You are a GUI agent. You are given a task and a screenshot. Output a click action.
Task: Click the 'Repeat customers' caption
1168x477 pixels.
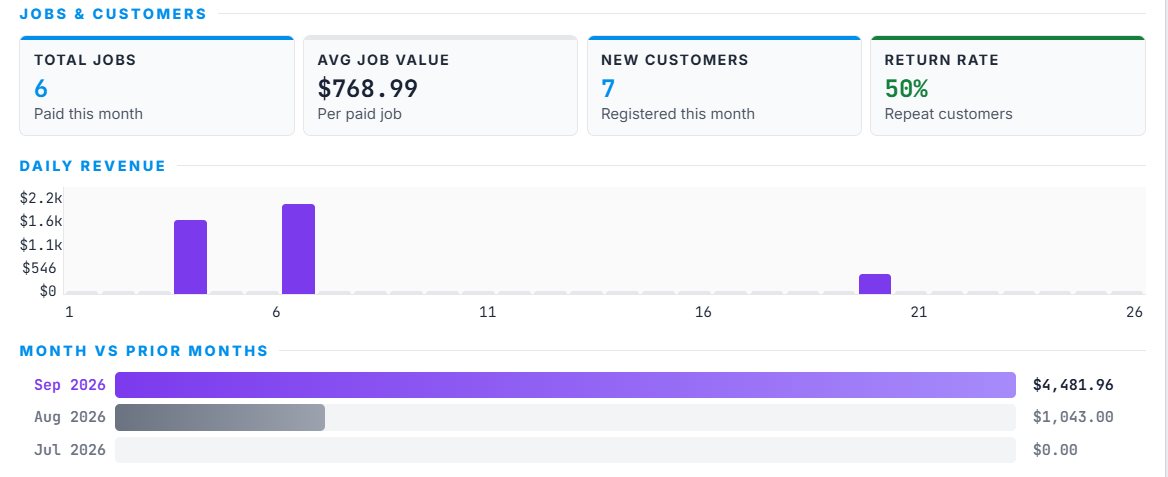[948, 114]
